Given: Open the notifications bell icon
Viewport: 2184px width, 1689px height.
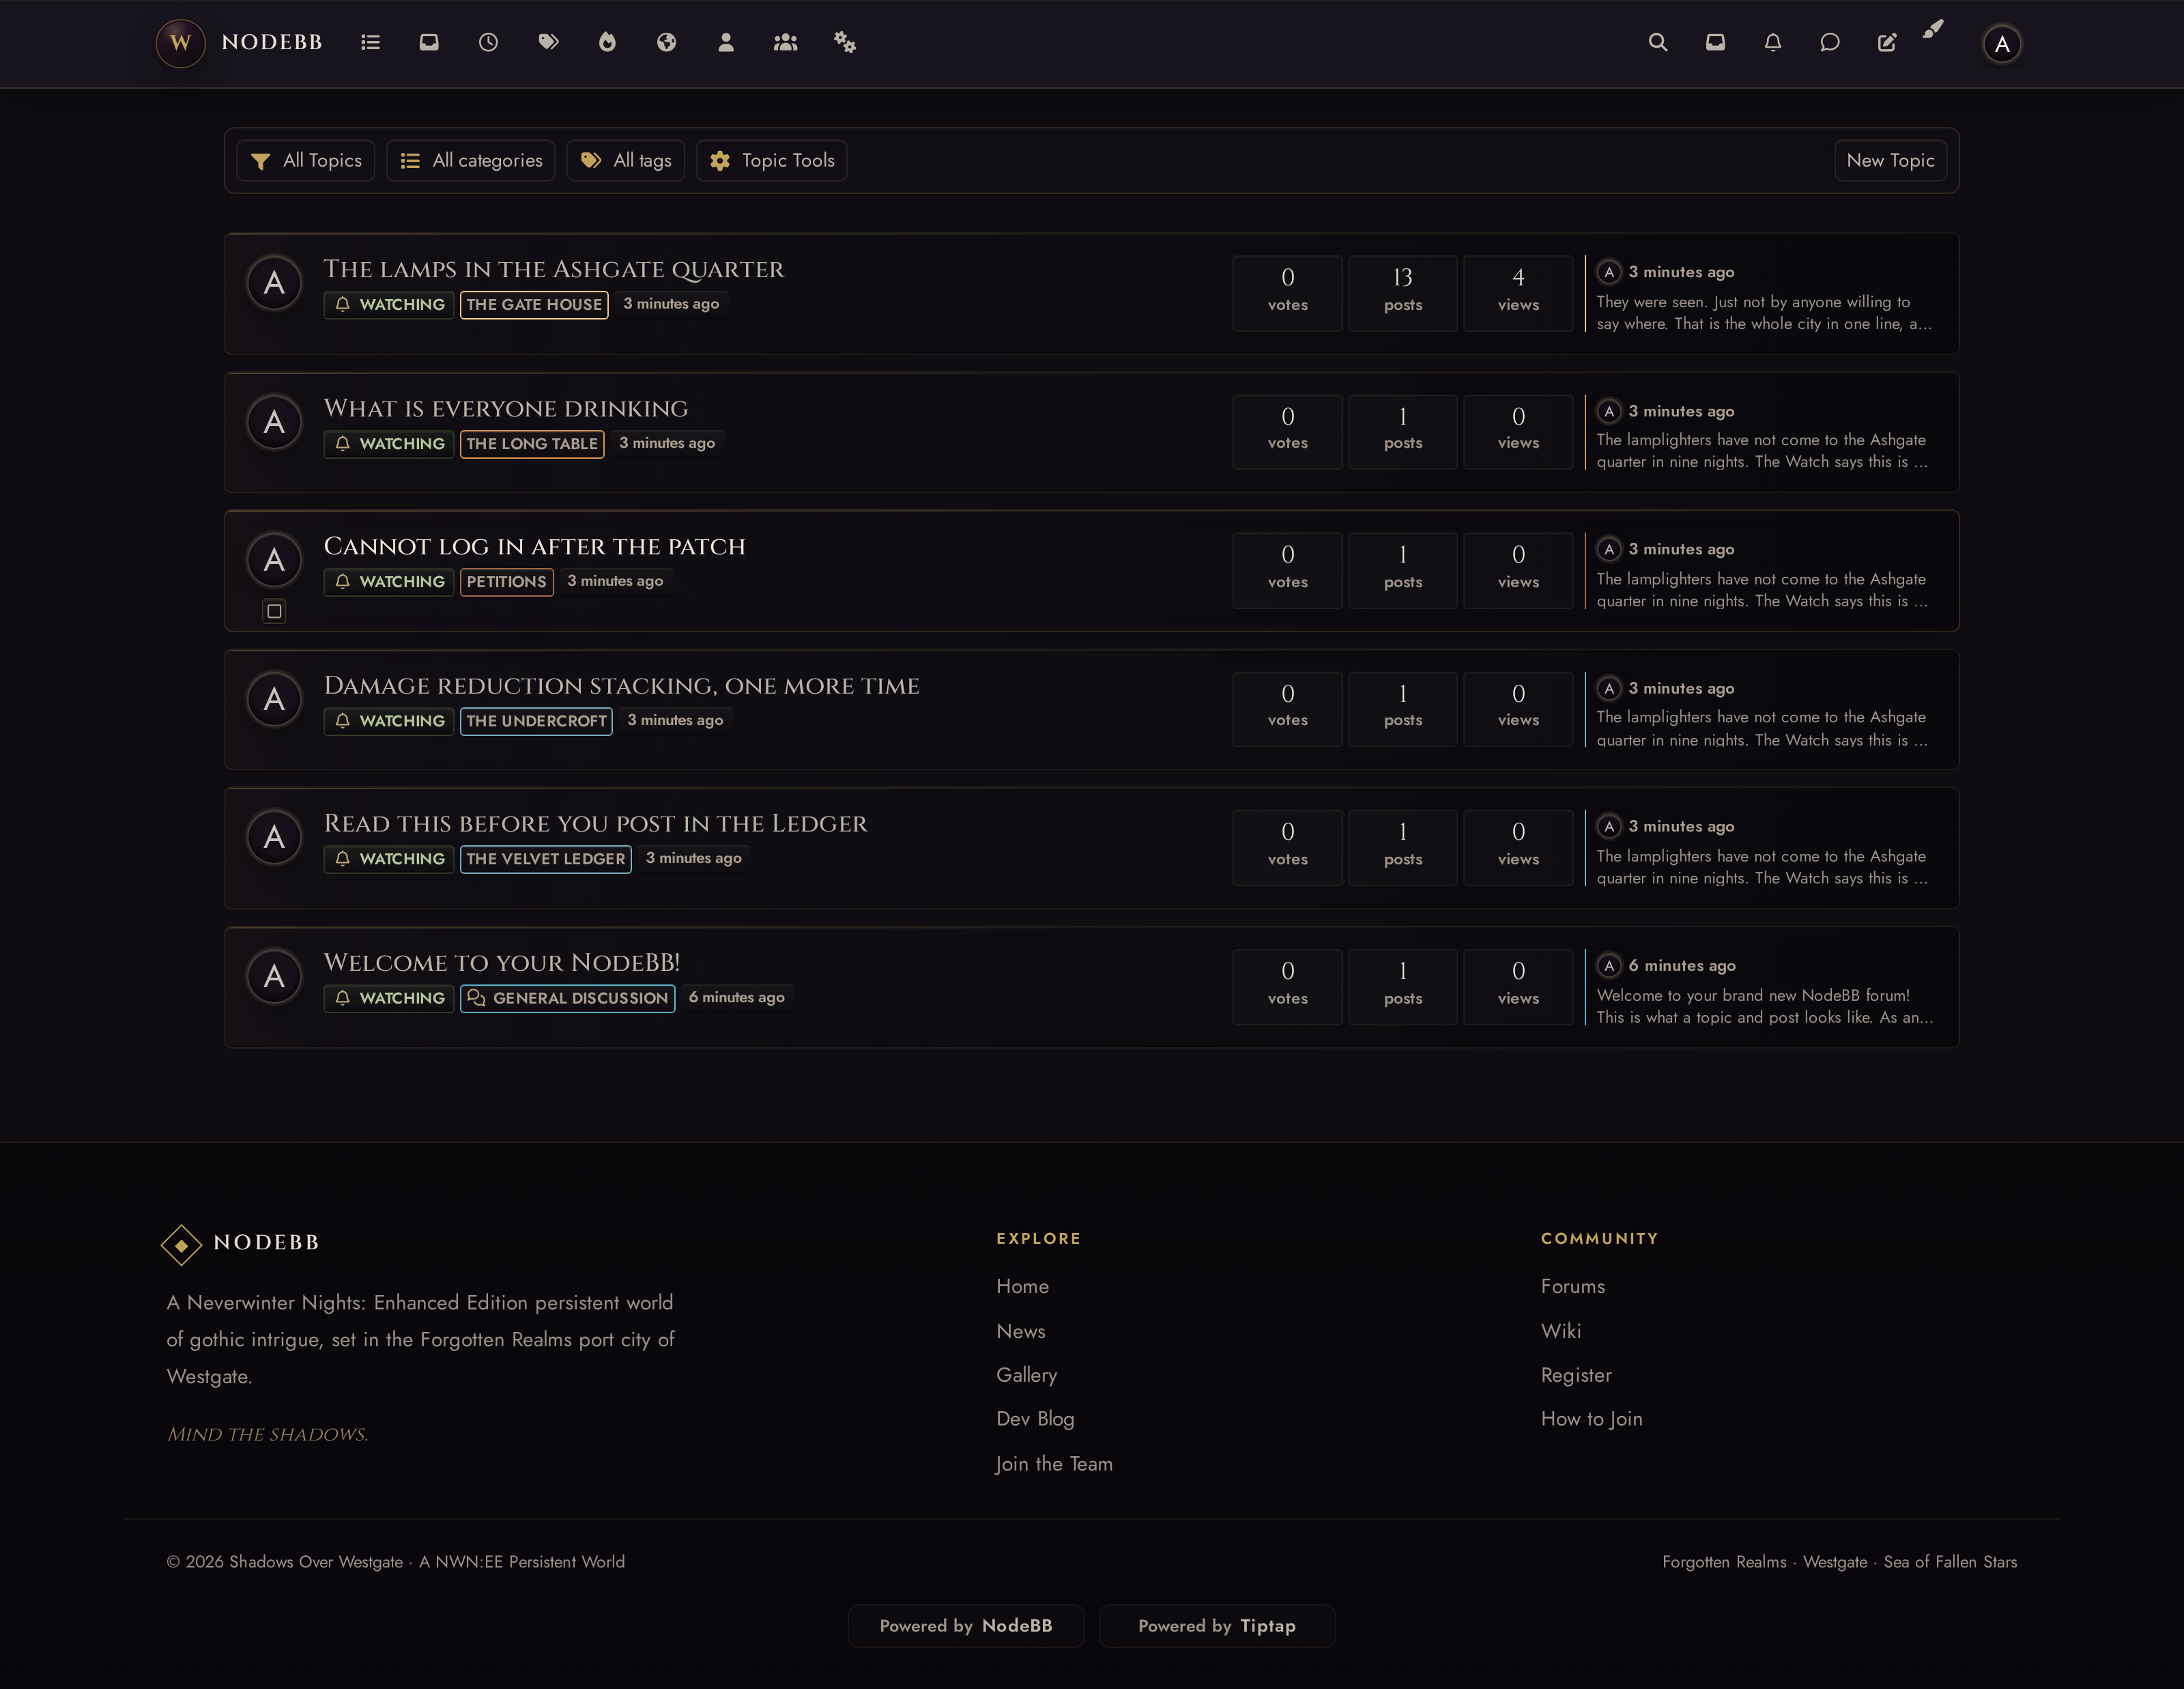Looking at the screenshot, I should tap(1773, 42).
